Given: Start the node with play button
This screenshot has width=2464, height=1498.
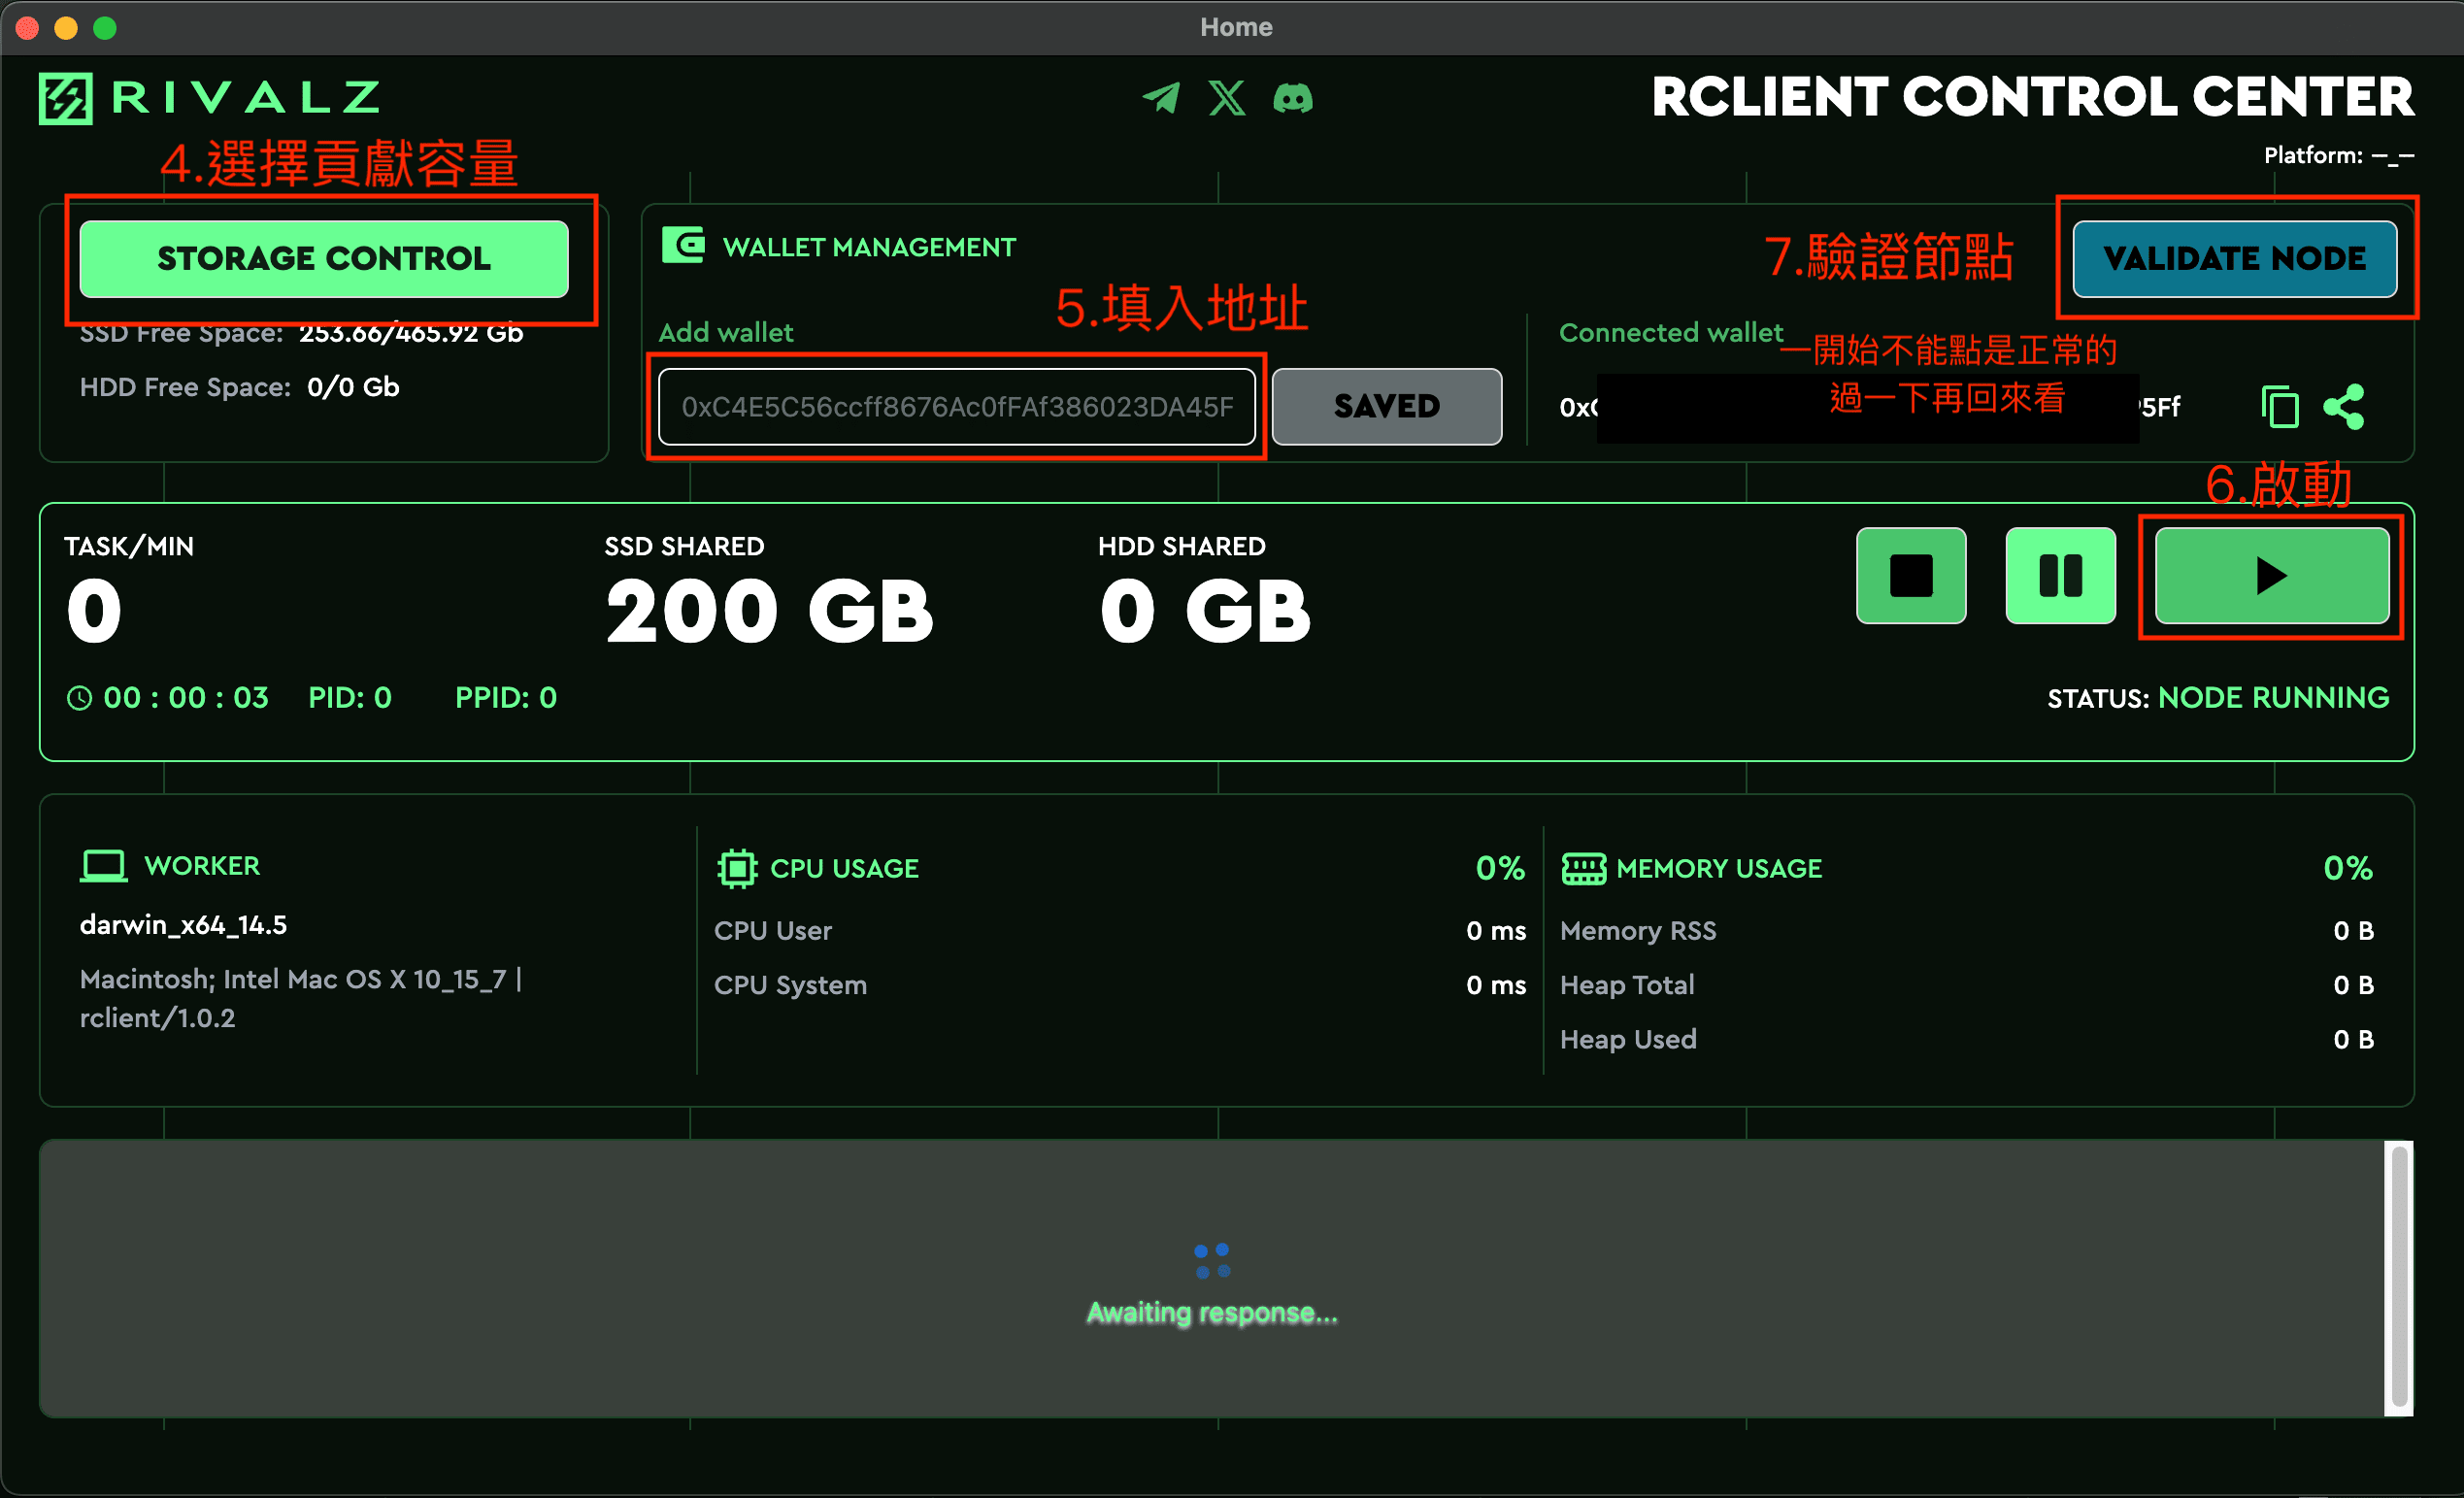Looking at the screenshot, I should pos(2271,576).
